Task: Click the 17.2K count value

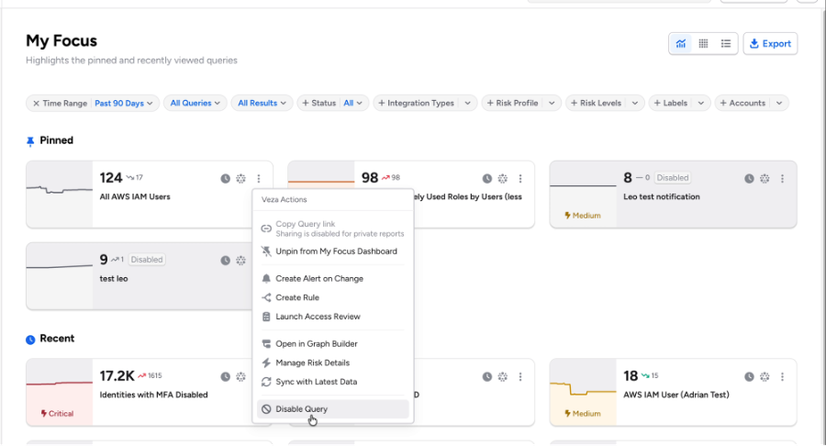Action: pos(117,376)
